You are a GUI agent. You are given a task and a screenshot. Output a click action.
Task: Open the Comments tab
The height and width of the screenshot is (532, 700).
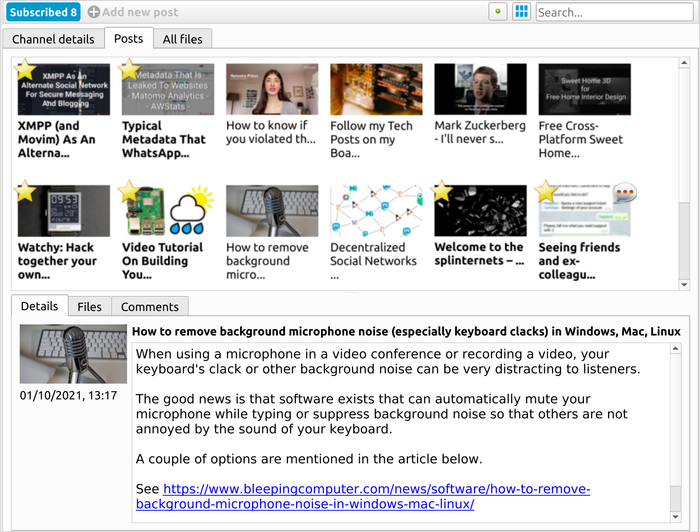click(x=149, y=307)
